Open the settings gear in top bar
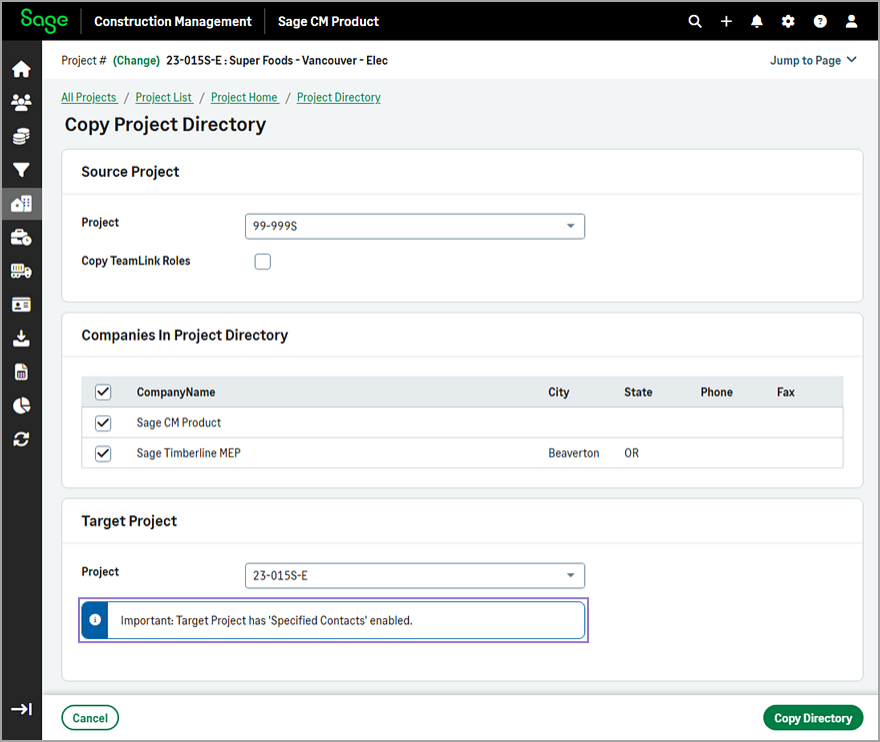 coord(789,21)
